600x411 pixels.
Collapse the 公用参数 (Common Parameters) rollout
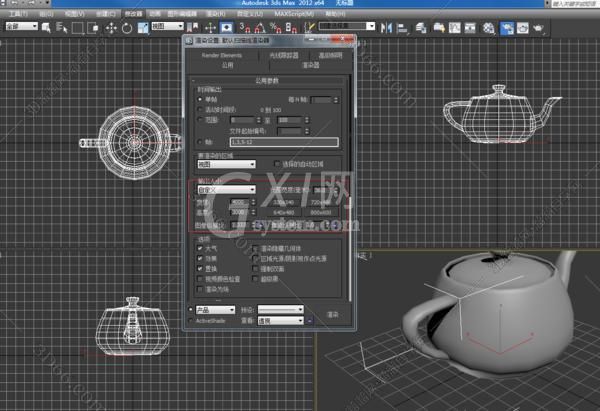coord(267,81)
